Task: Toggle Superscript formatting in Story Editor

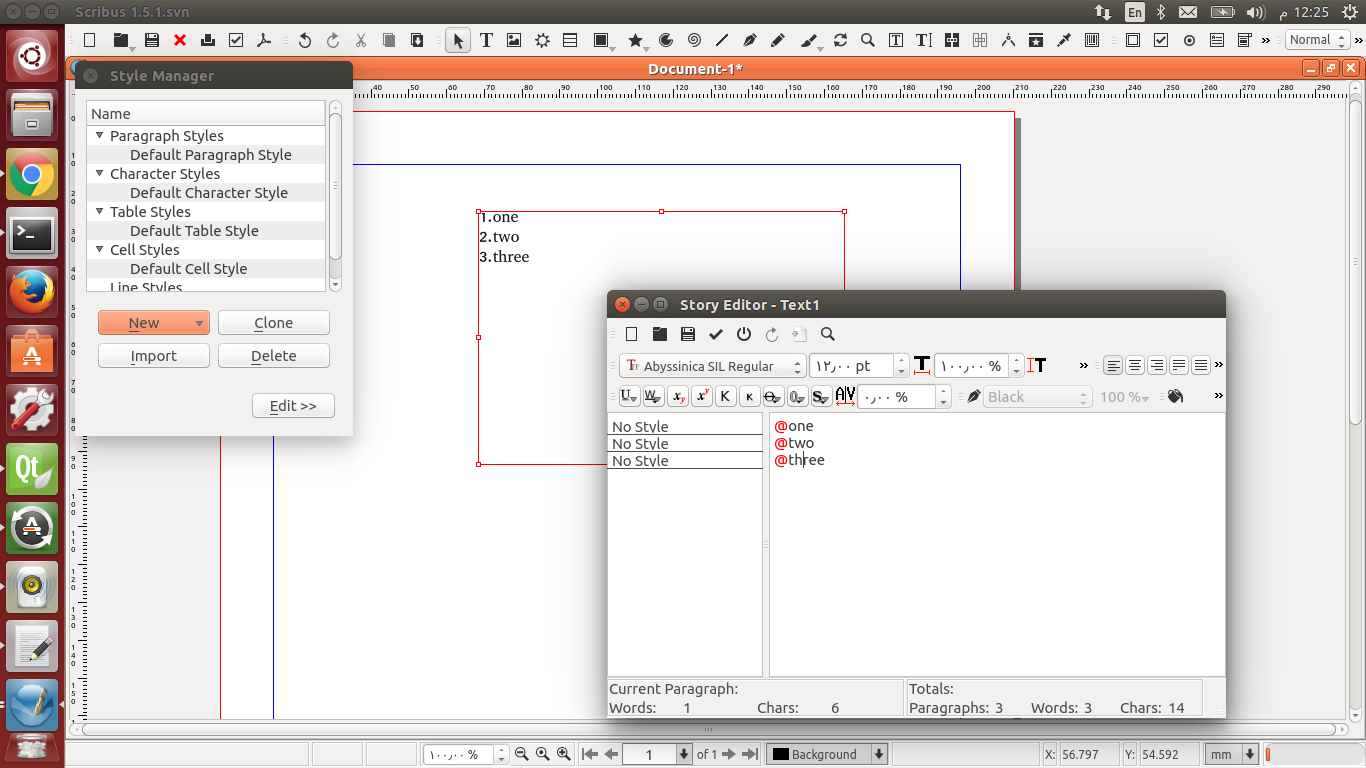Action: tap(702, 397)
